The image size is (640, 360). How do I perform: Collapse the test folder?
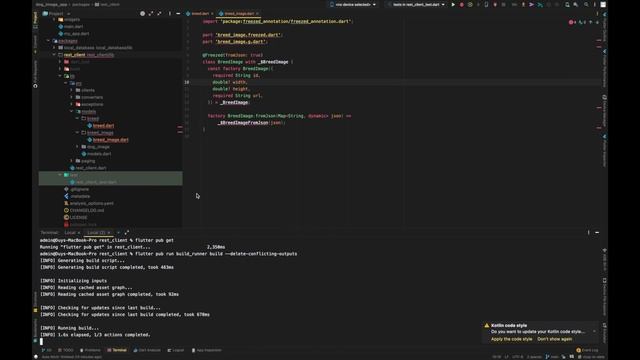pyautogui.click(x=60, y=175)
